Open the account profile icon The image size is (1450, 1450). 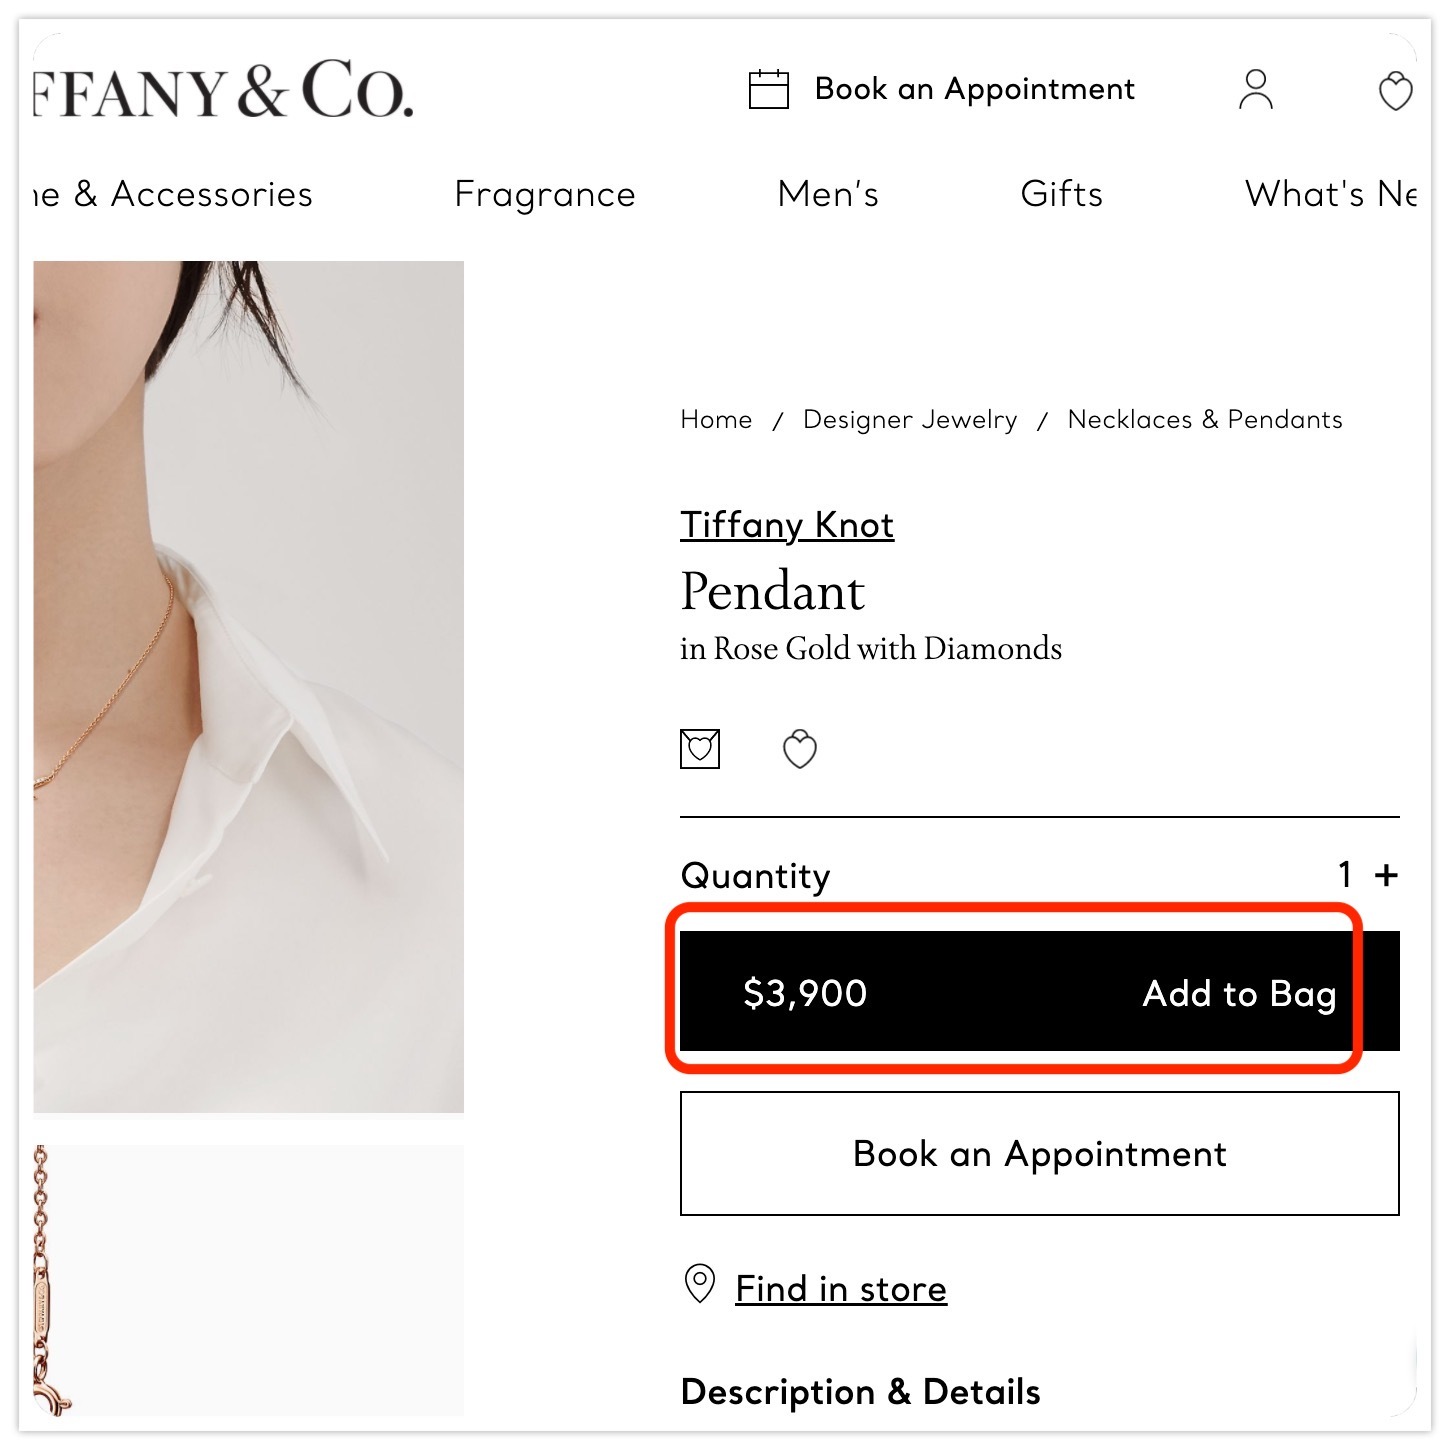1255,89
